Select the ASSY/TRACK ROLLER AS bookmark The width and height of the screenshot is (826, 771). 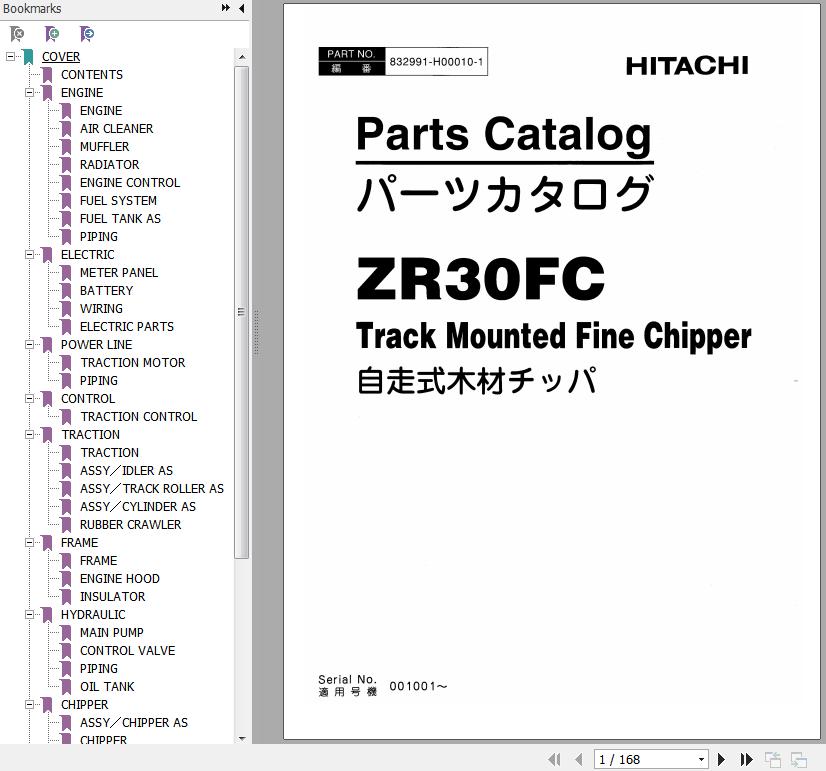point(152,489)
